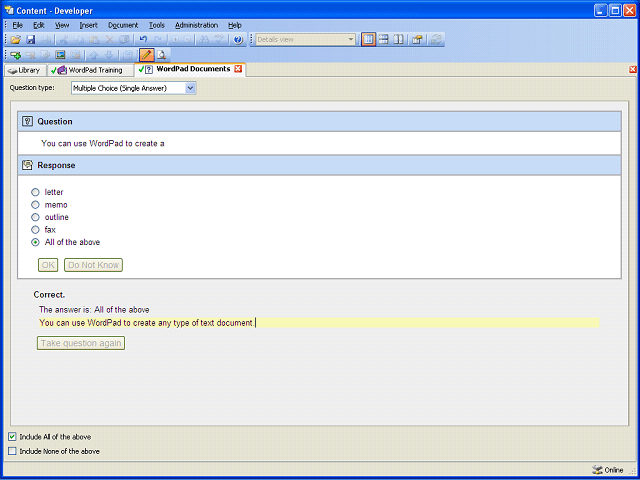Toggle the pencil edit mode icon
640x480 pixels.
pyautogui.click(x=147, y=55)
